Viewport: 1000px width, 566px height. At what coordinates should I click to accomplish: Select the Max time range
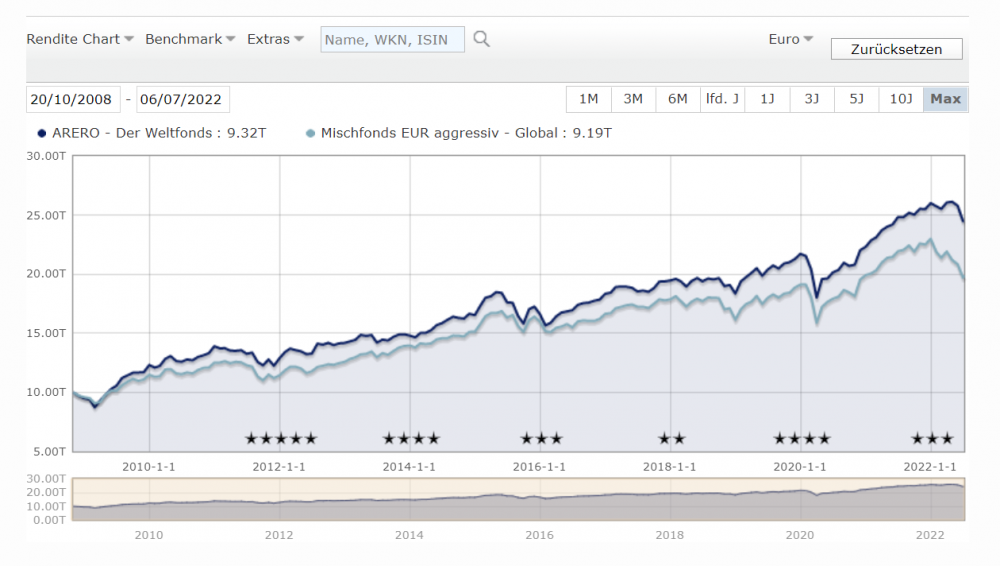(946, 99)
